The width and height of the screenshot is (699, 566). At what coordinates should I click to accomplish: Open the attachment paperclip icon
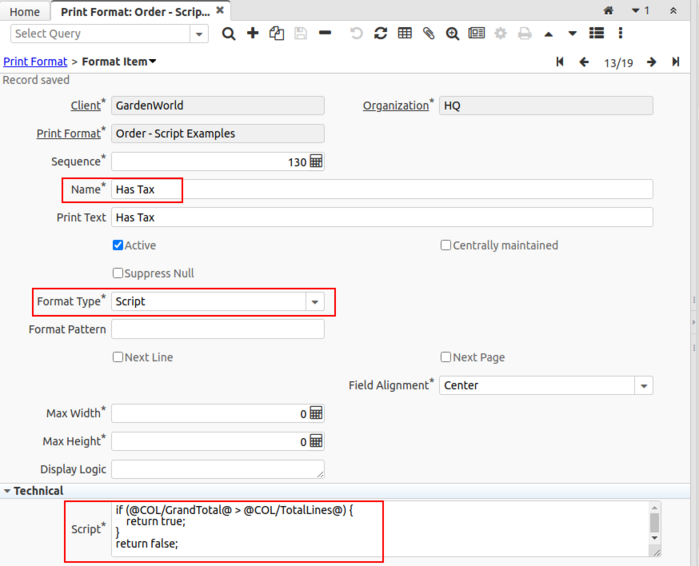(428, 33)
